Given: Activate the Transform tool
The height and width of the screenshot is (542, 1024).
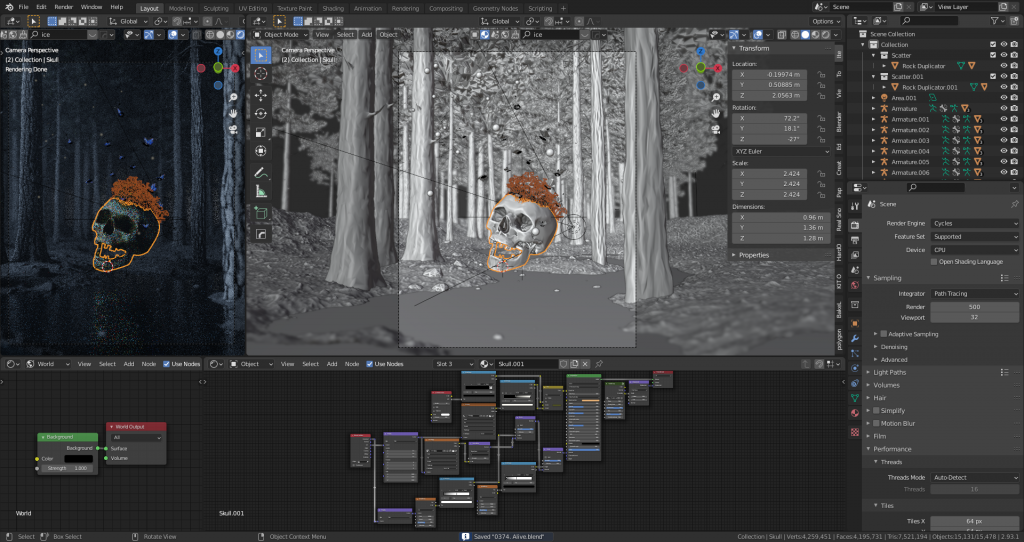Looking at the screenshot, I should [261, 151].
